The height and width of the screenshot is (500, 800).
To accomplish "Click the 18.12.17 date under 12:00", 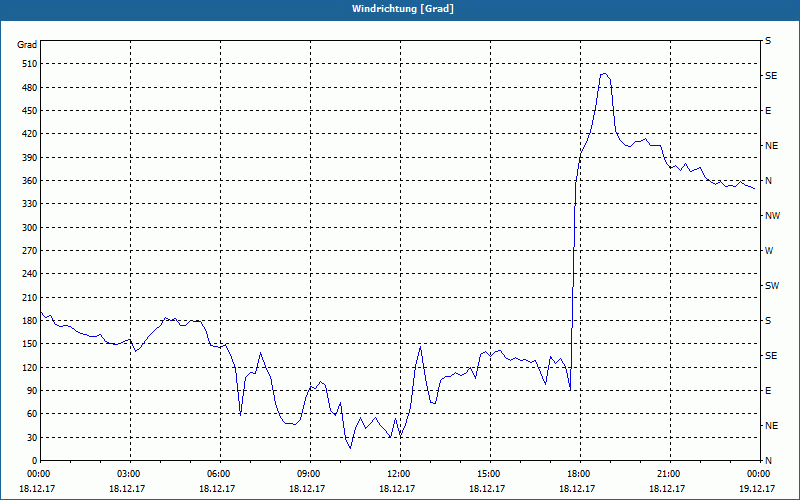I will 397,488.
